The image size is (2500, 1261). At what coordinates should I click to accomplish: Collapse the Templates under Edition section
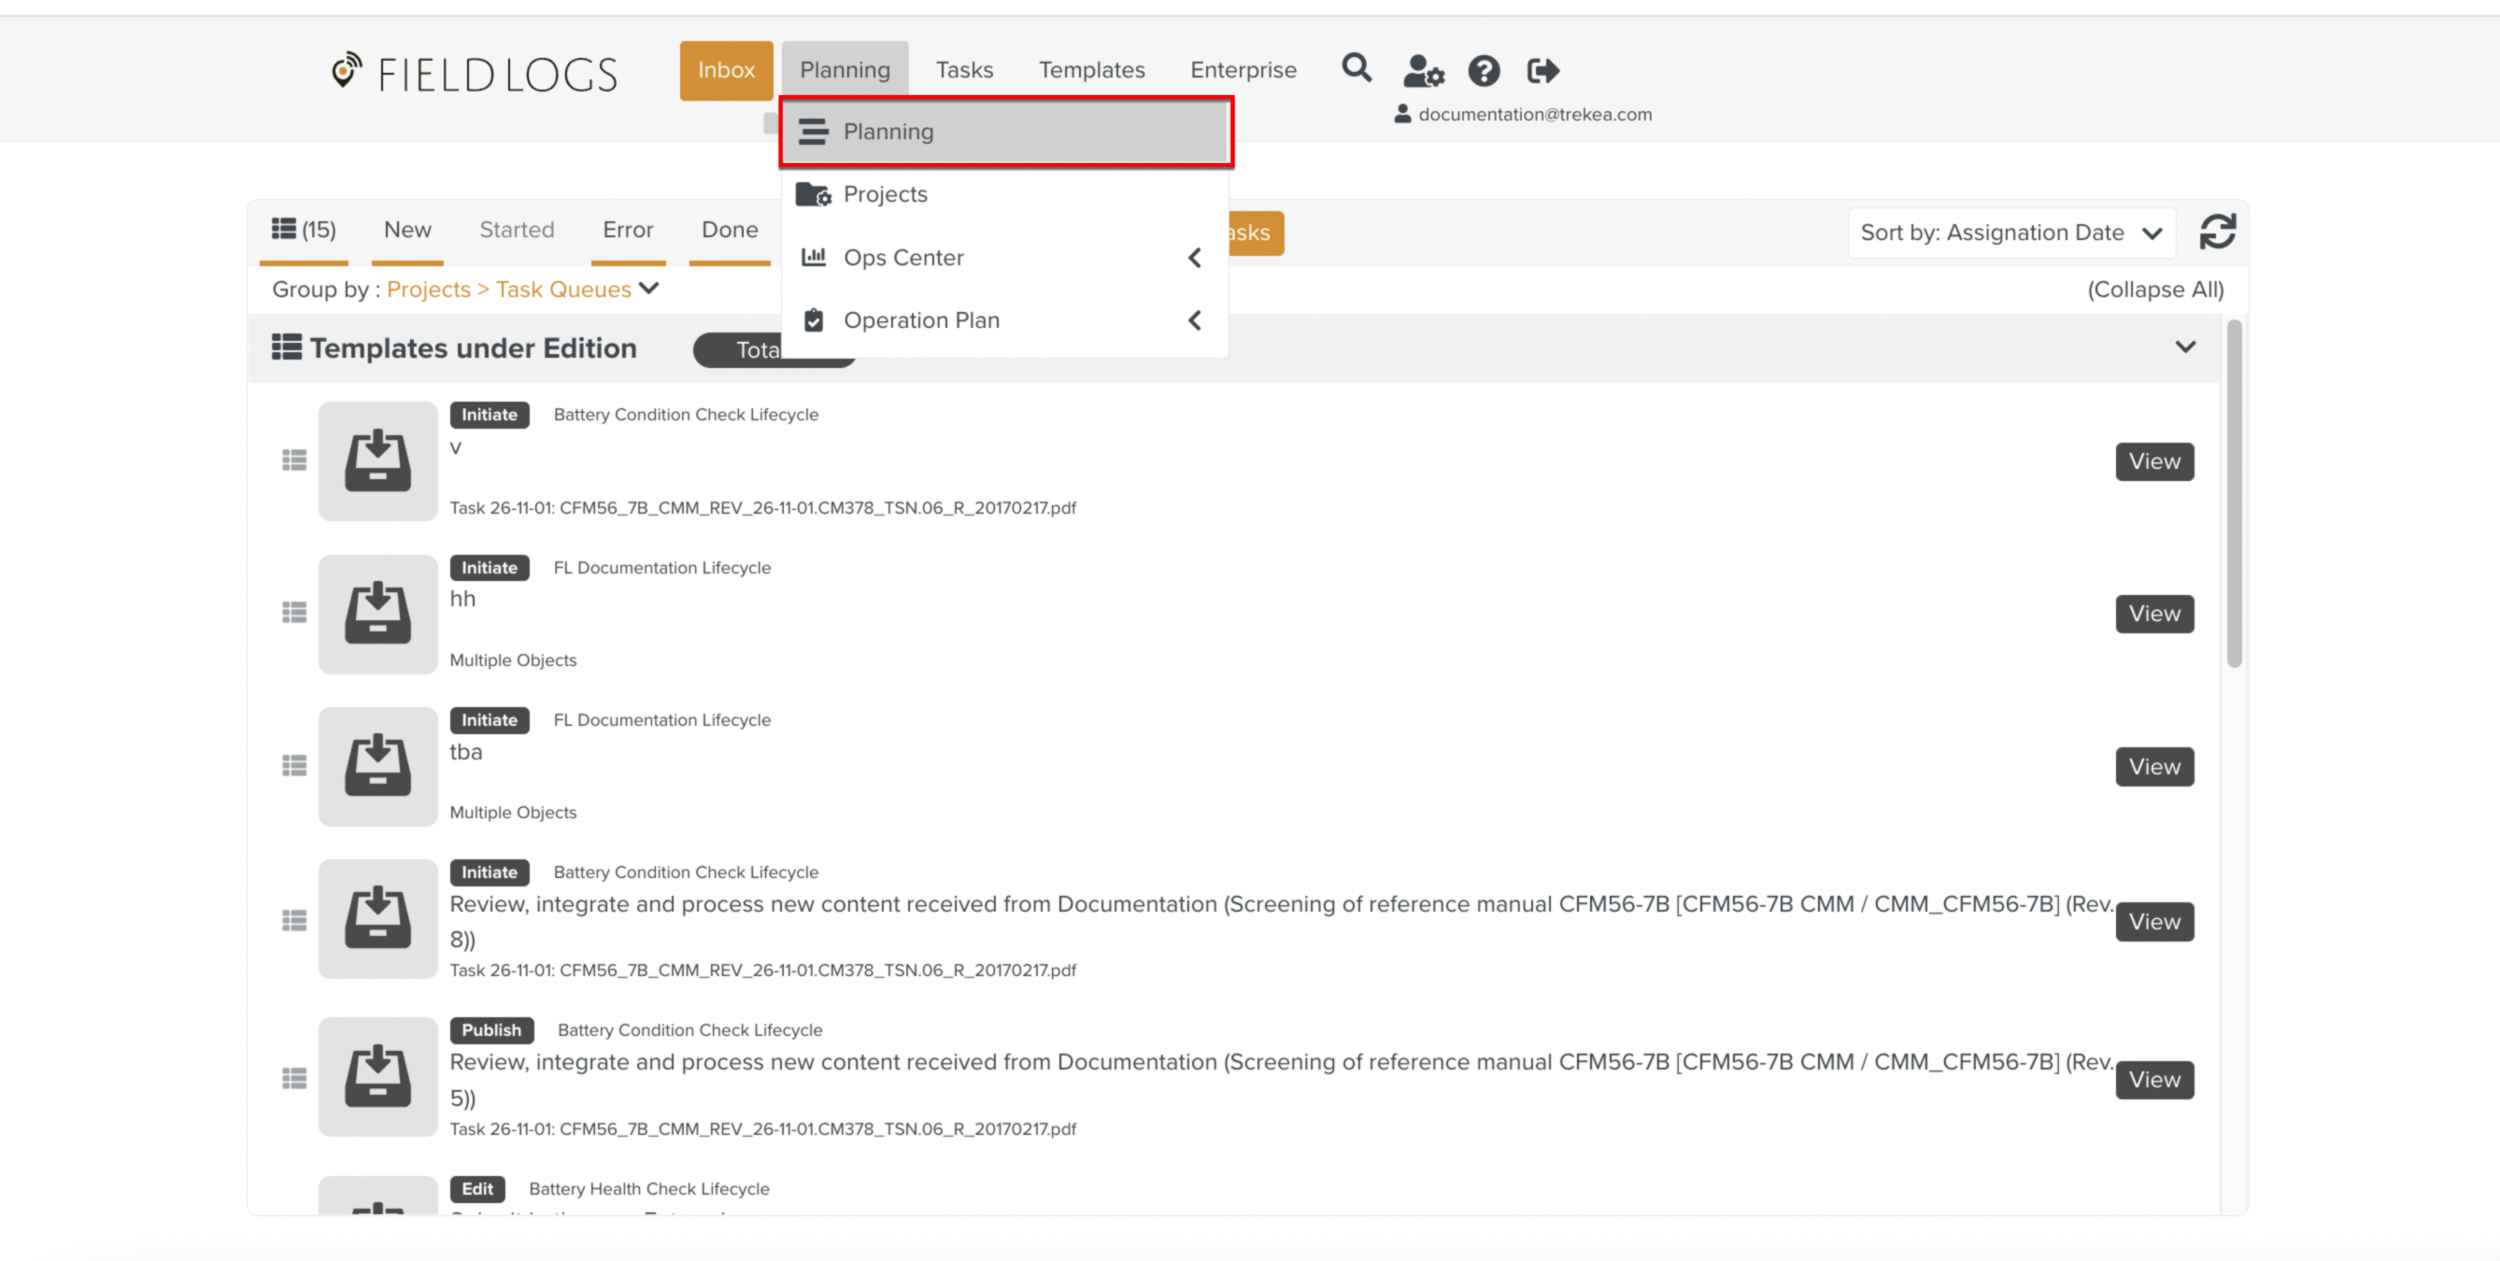[x=2185, y=347]
